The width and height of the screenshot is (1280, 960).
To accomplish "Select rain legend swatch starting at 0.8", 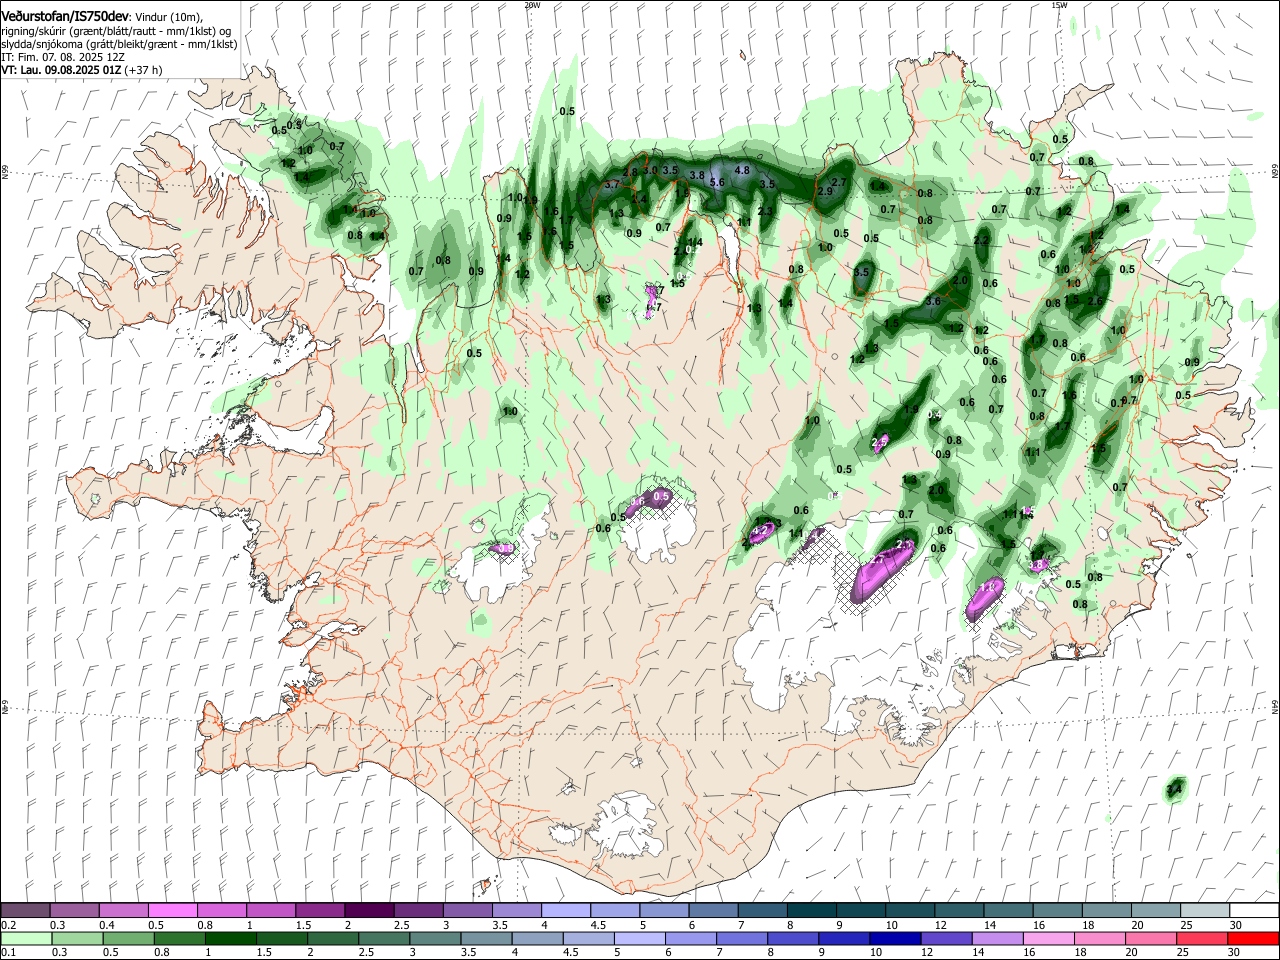I will coord(180,938).
